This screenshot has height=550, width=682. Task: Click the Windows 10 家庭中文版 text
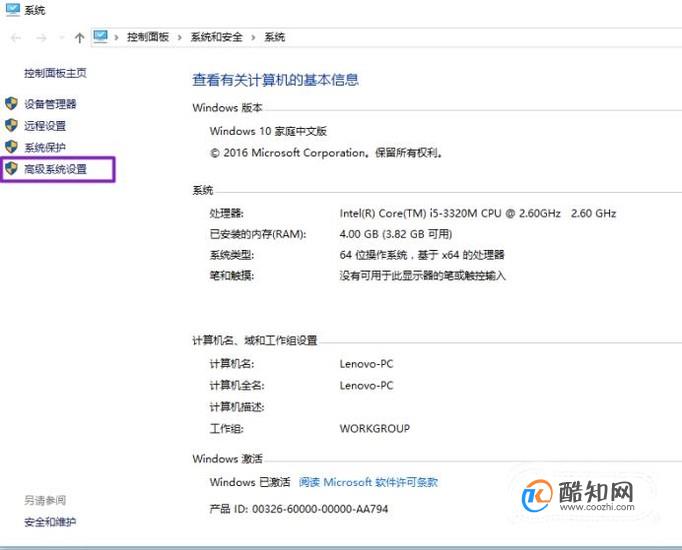click(268, 131)
